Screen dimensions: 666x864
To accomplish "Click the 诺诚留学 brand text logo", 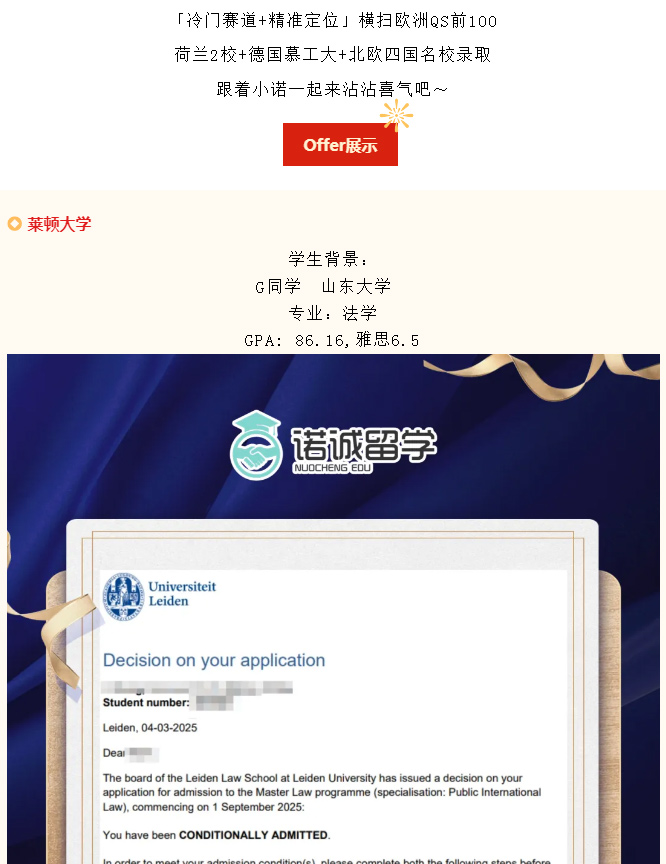I will coord(364,444).
